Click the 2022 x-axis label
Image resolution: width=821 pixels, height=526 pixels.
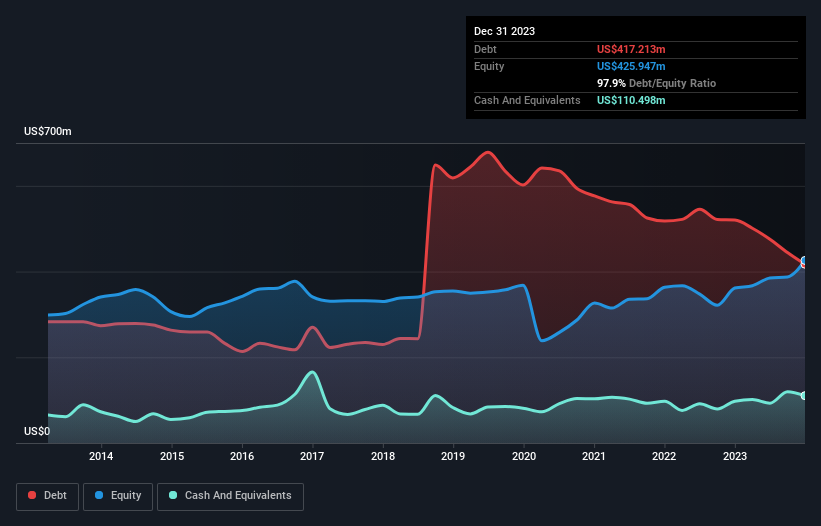(x=664, y=456)
